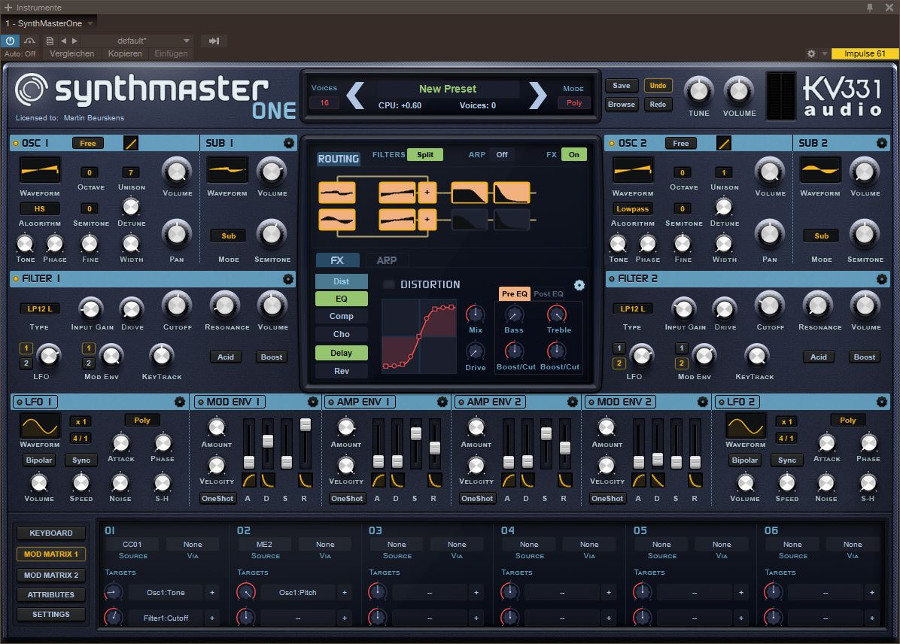Go to the next preset arrow
The height and width of the screenshot is (644, 900).
tap(538, 95)
